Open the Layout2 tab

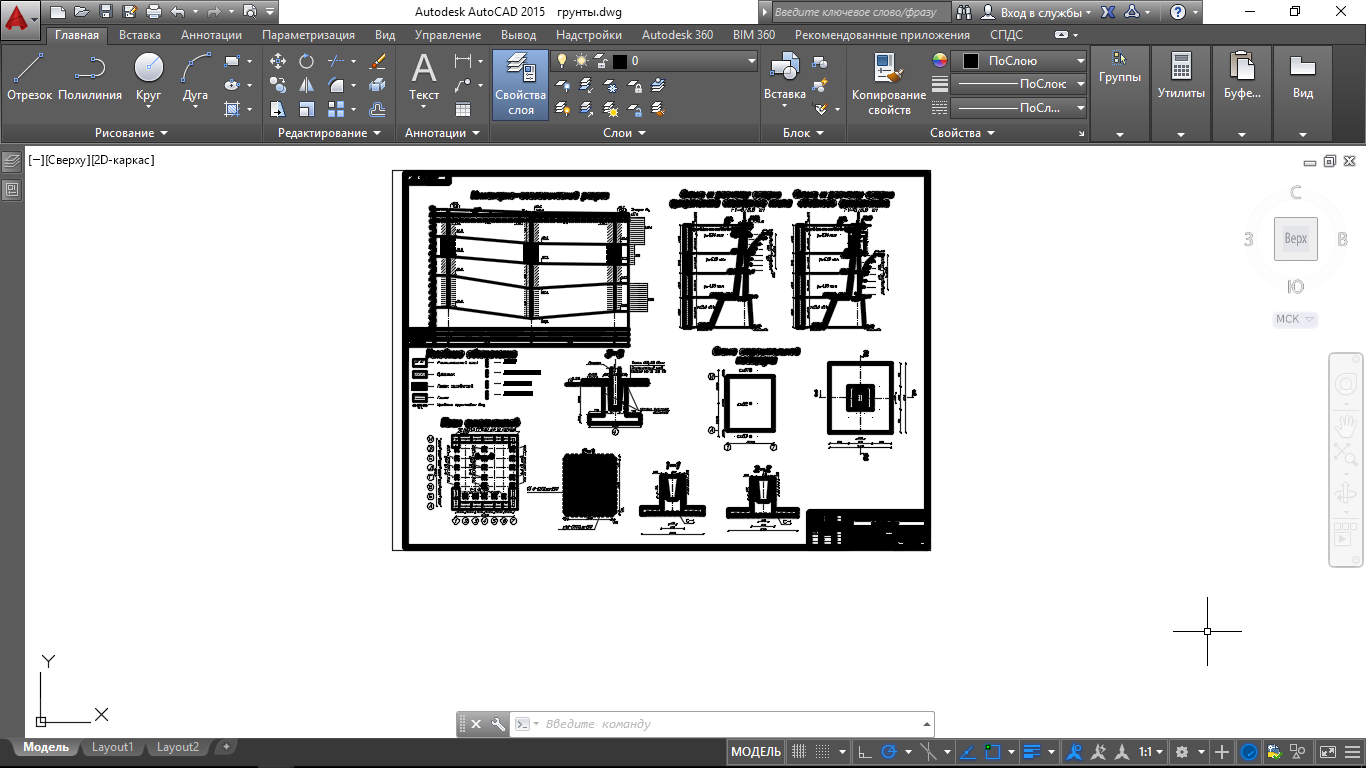tap(178, 747)
